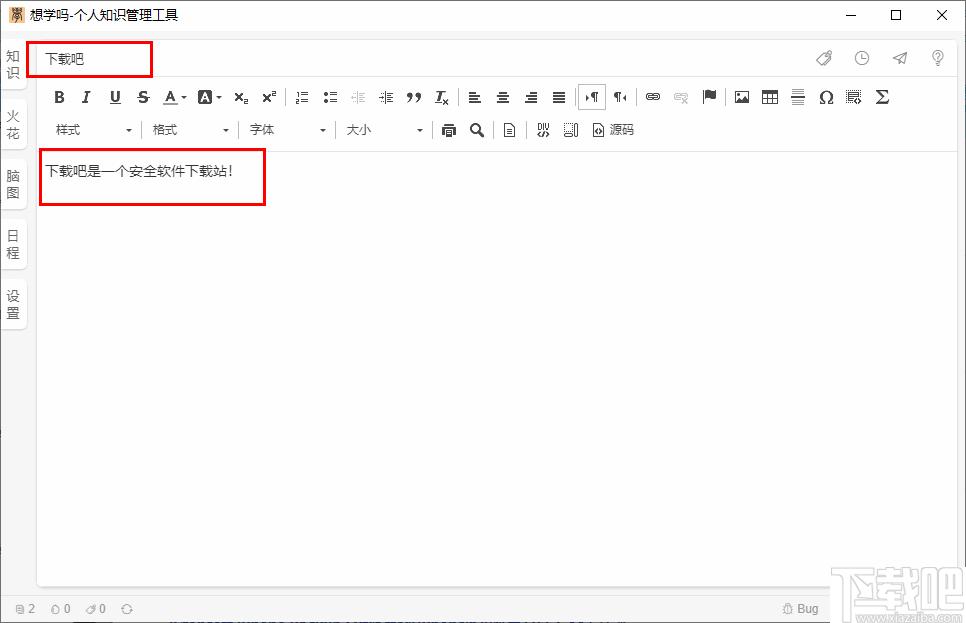Viewport: 966px width, 623px height.
Task: Add a hyperlink with the link icon
Action: pyautogui.click(x=653, y=97)
